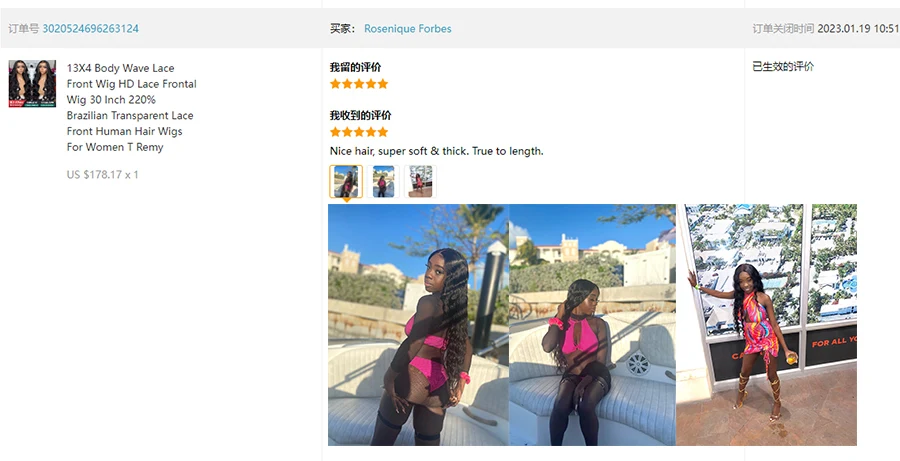
Task: Click the review text 'Nice hair, super soft'
Action: (x=379, y=152)
